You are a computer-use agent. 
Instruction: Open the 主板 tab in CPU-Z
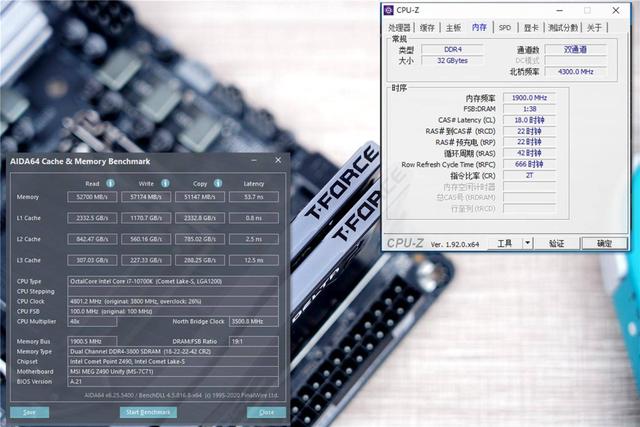tap(453, 28)
